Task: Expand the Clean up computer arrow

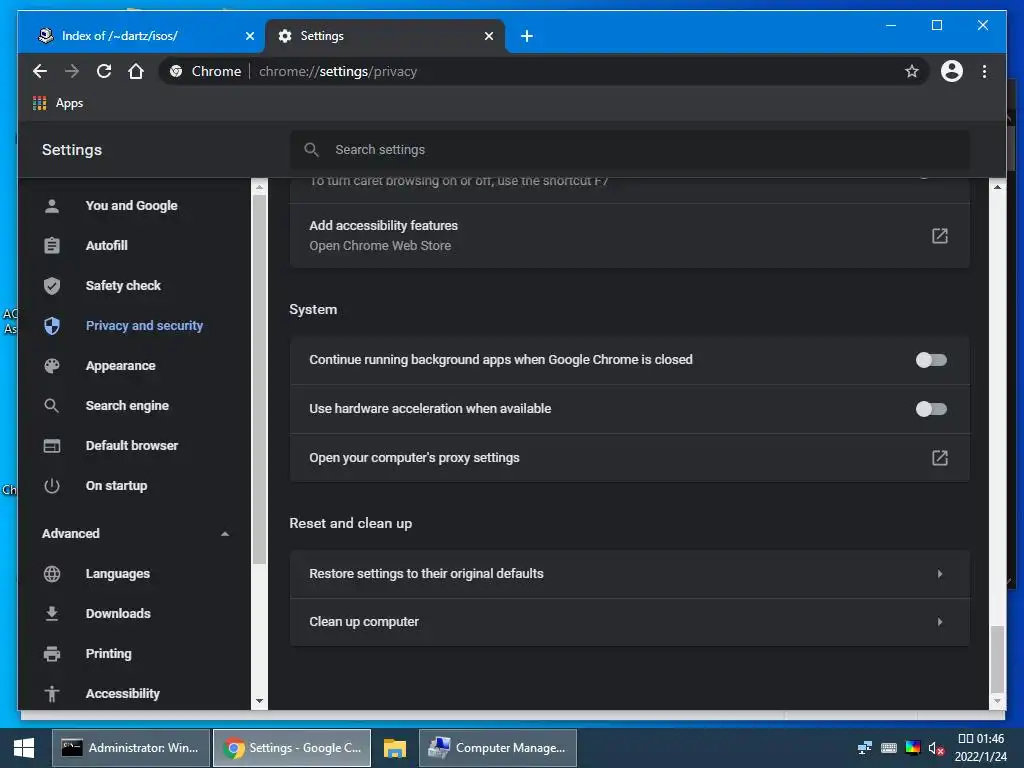Action: (x=940, y=622)
